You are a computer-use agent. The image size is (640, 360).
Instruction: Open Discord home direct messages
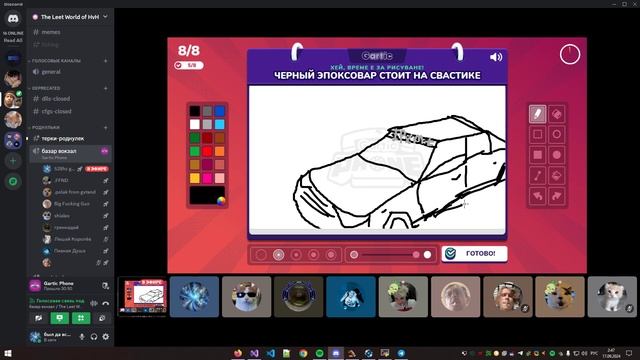pyautogui.click(x=13, y=19)
